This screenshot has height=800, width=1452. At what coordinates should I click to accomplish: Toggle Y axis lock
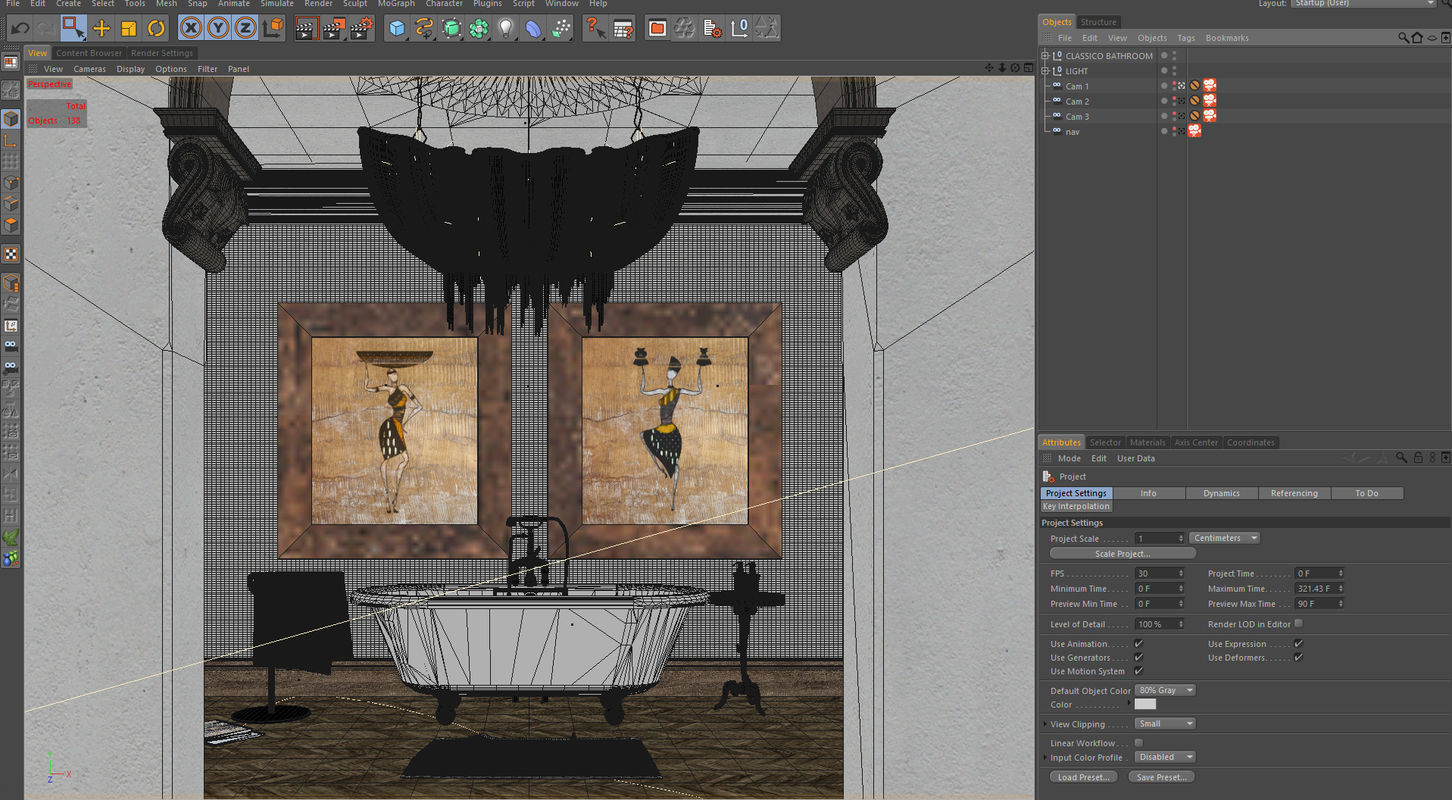pos(218,28)
